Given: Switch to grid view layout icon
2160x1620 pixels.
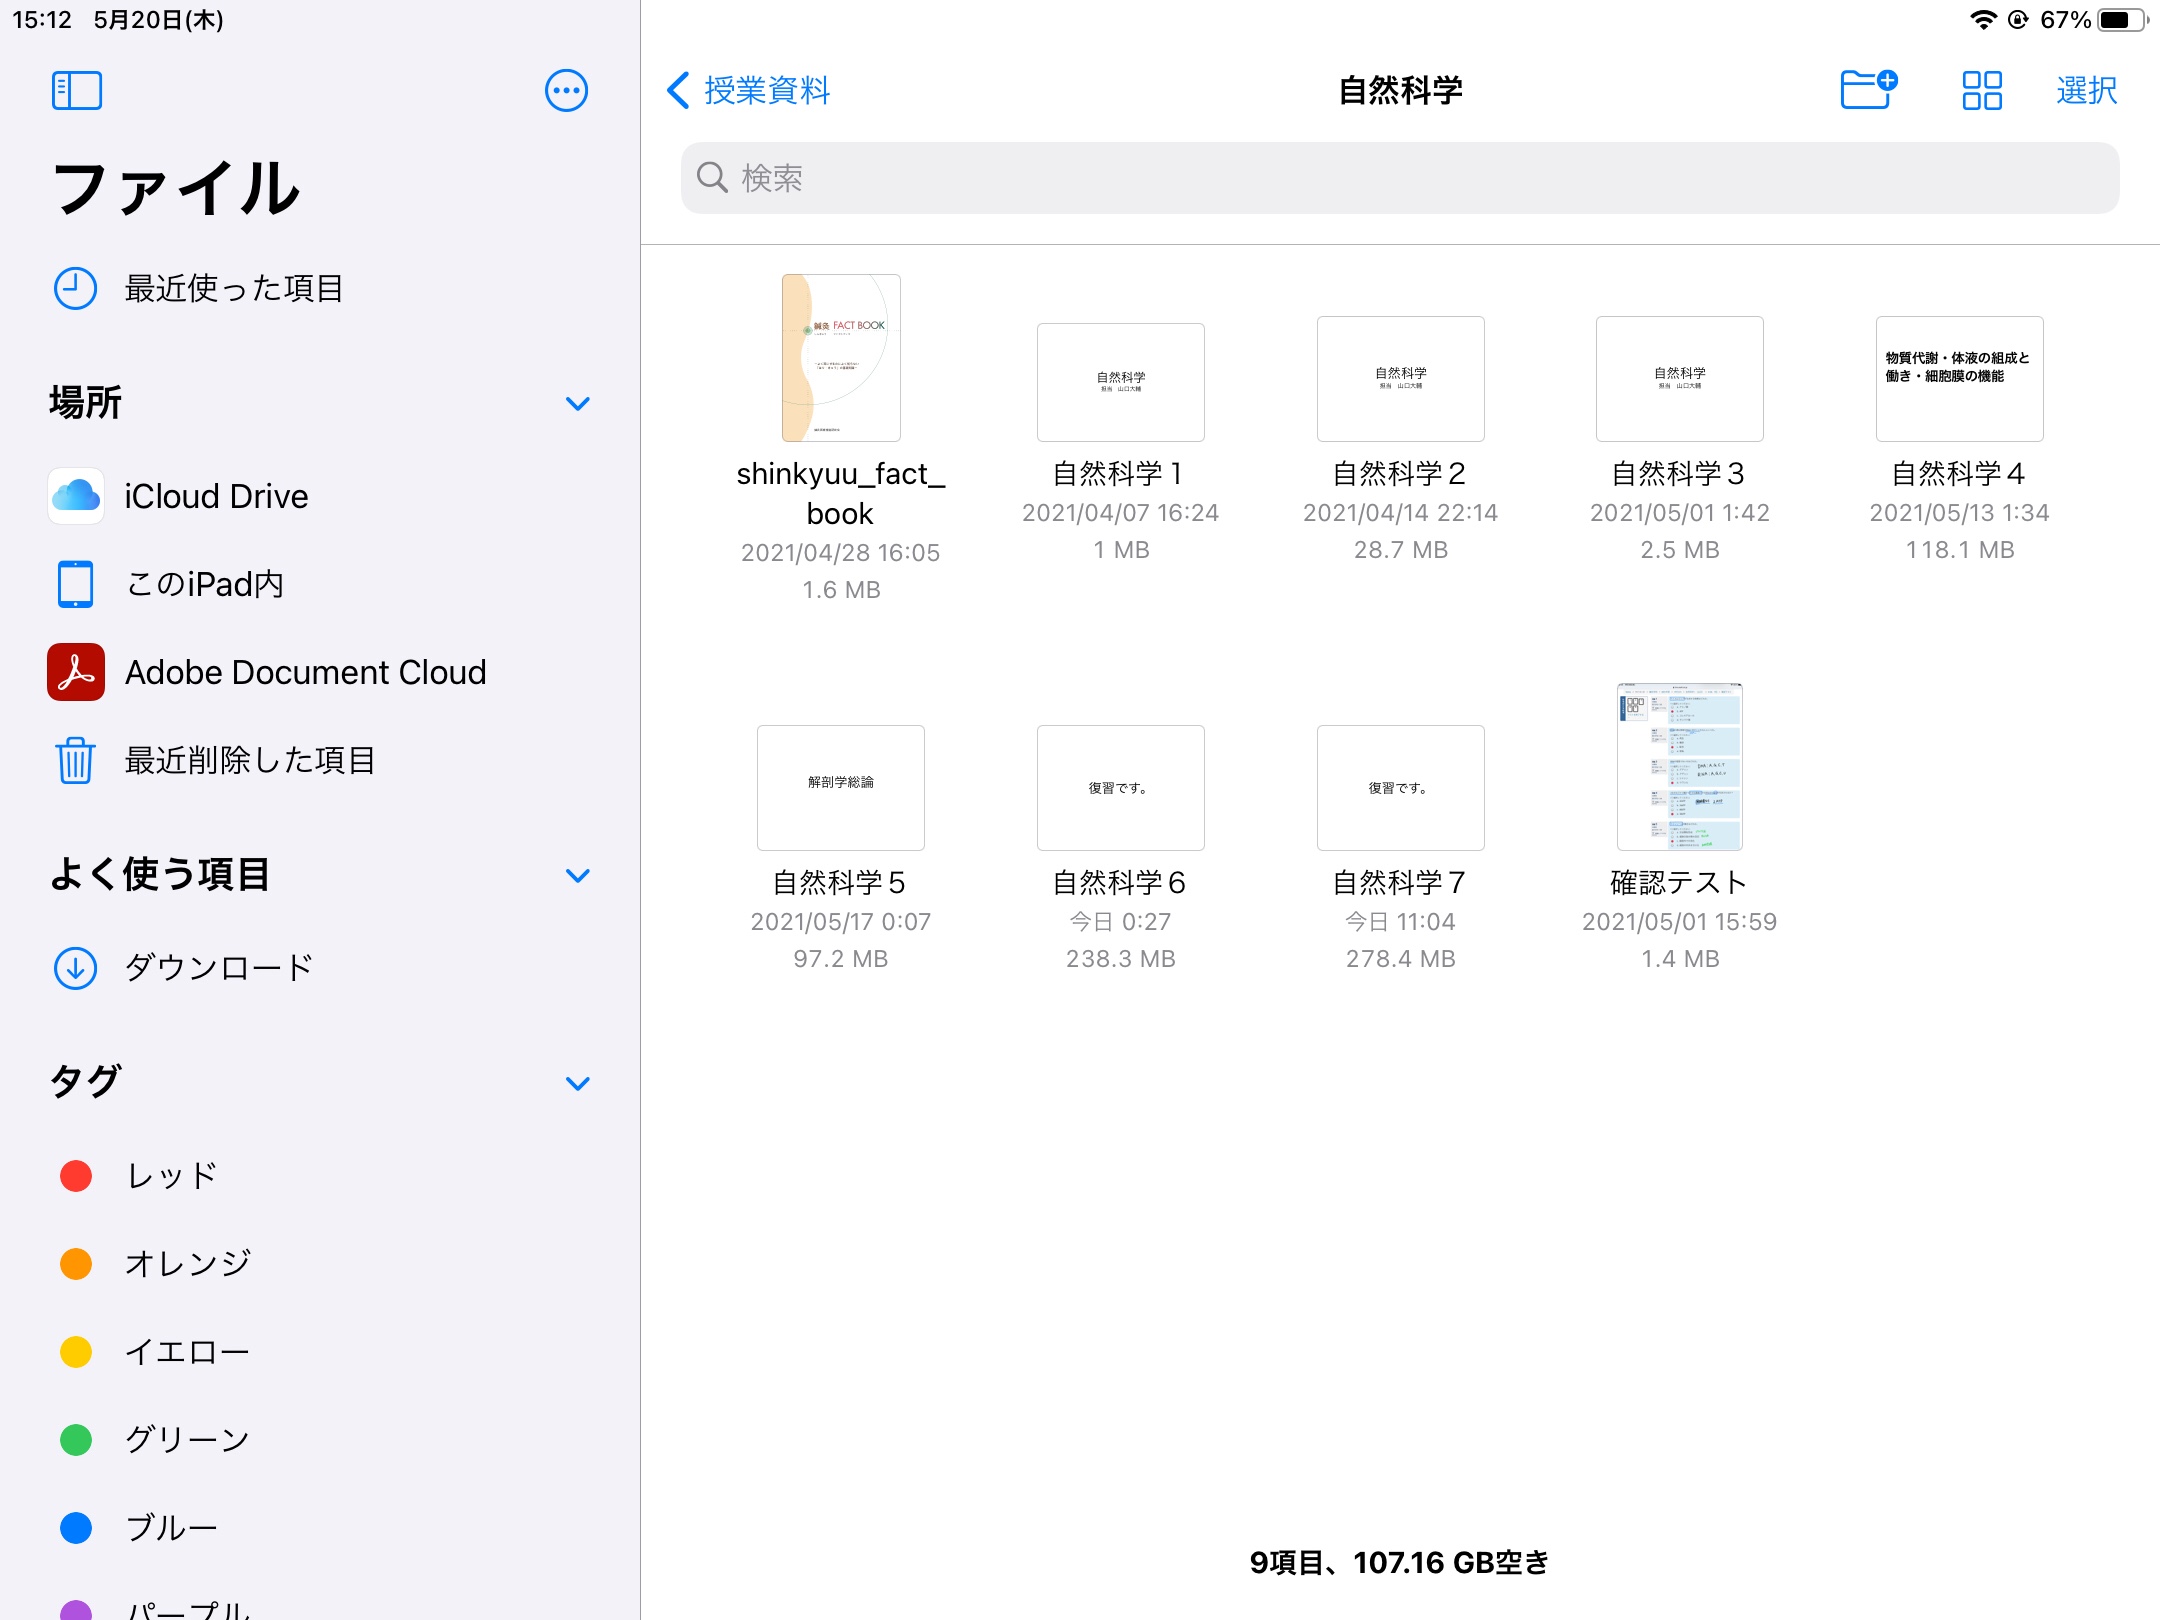Looking at the screenshot, I should (x=1981, y=91).
